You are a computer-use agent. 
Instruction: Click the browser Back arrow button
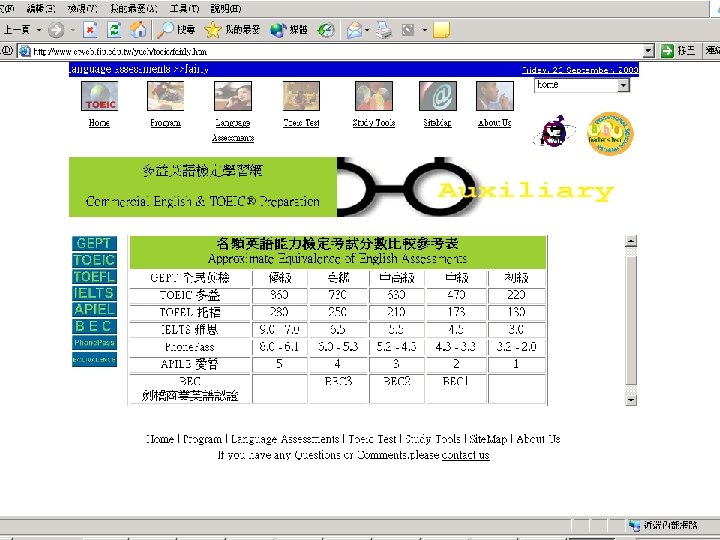16,30
